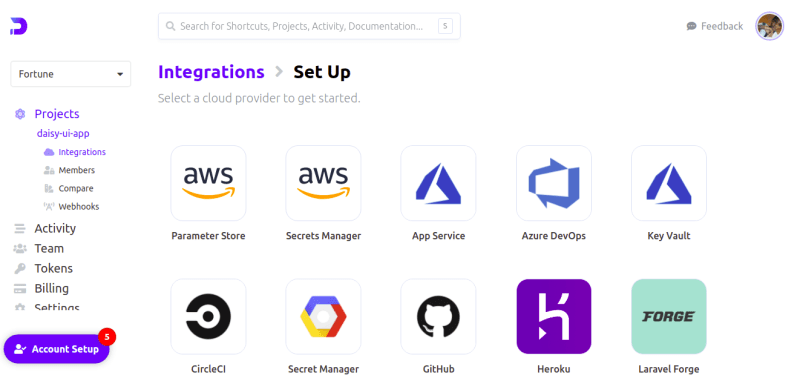Pick the Laravel Forge icon
Screen dimensions: 800x375
pyautogui.click(x=669, y=316)
